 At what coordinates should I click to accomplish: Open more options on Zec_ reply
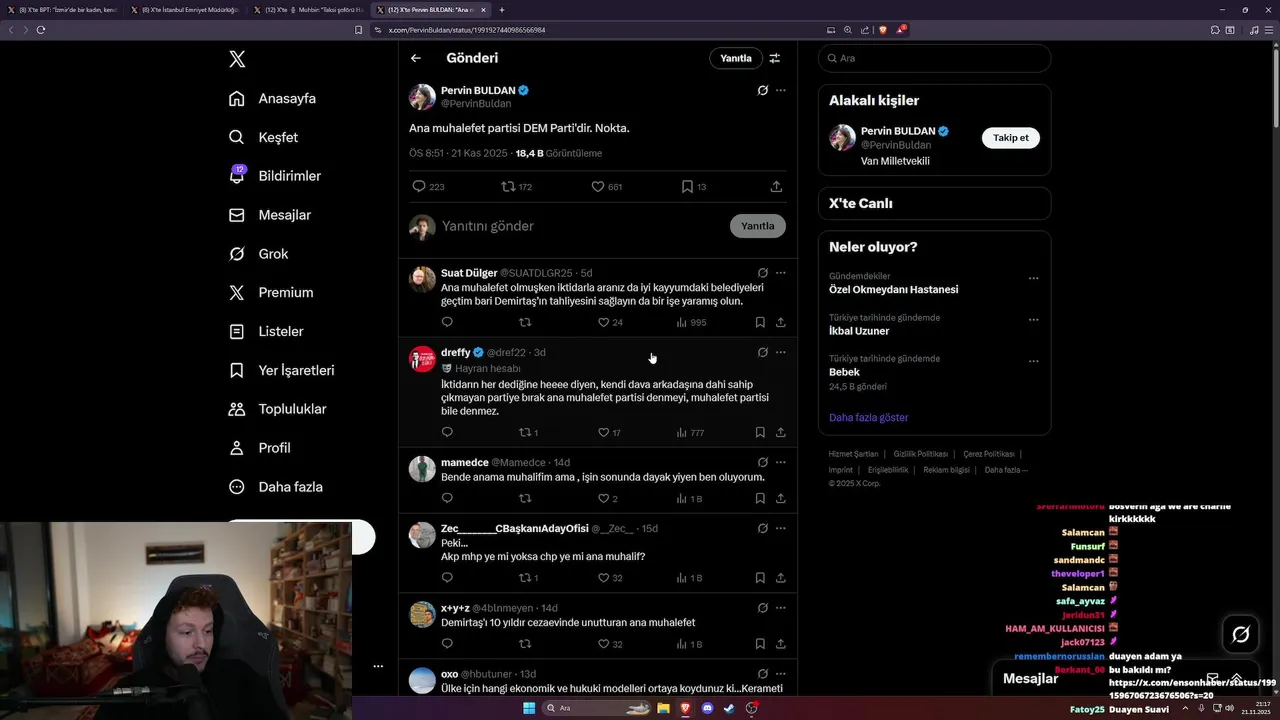click(x=781, y=528)
